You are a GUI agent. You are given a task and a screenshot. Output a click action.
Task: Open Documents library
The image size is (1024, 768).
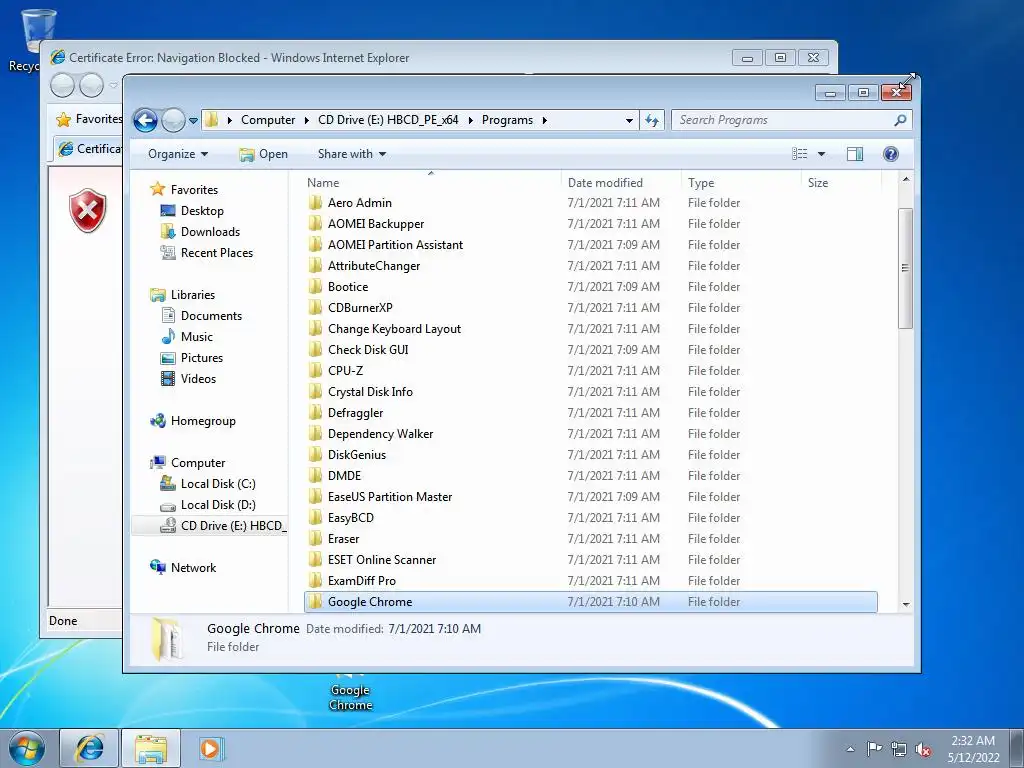(x=211, y=316)
